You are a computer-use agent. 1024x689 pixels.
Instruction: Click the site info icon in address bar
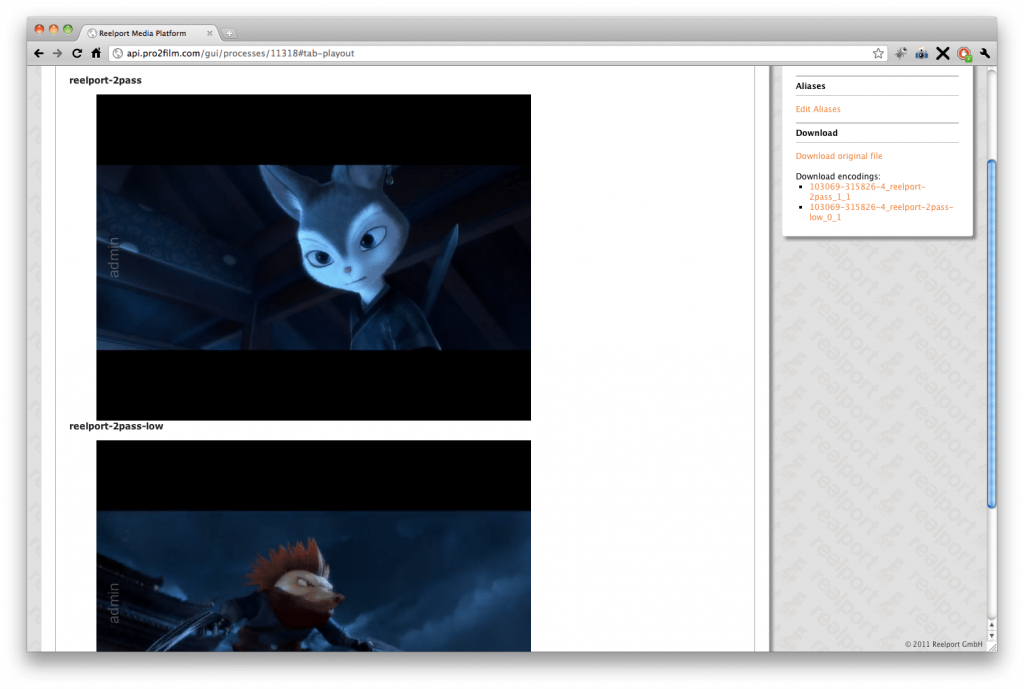(x=118, y=54)
